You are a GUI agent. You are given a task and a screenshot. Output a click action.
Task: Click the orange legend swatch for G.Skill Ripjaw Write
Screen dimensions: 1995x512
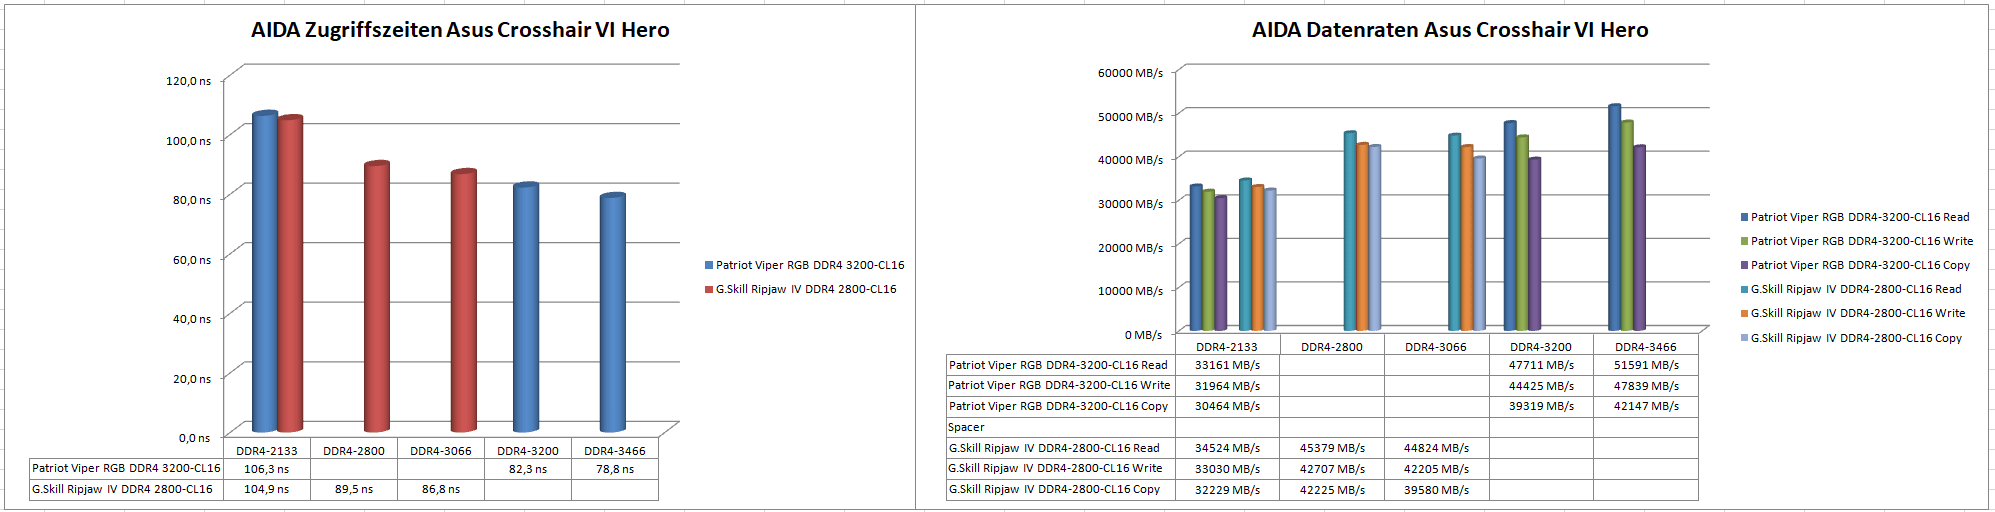coord(1745,313)
